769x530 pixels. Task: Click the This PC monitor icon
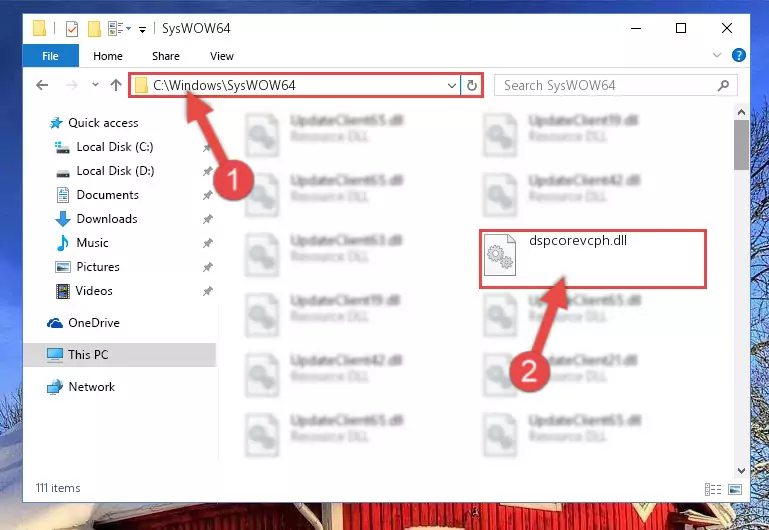click(x=54, y=355)
